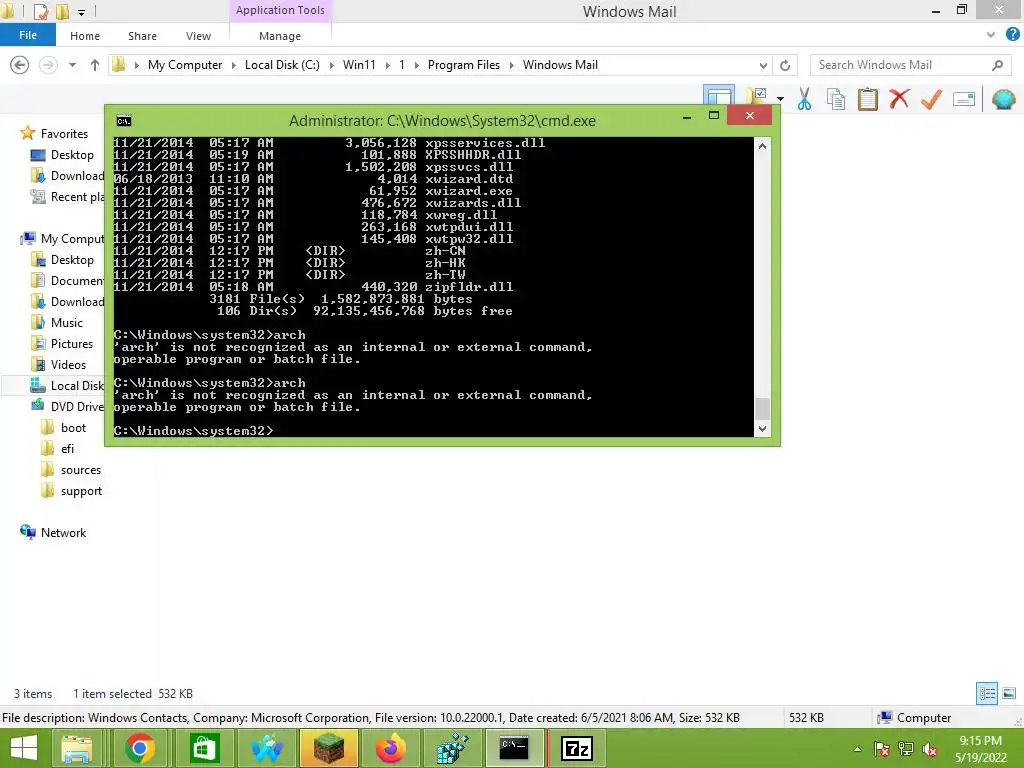Select Program Files breadcrumb segment

464,65
